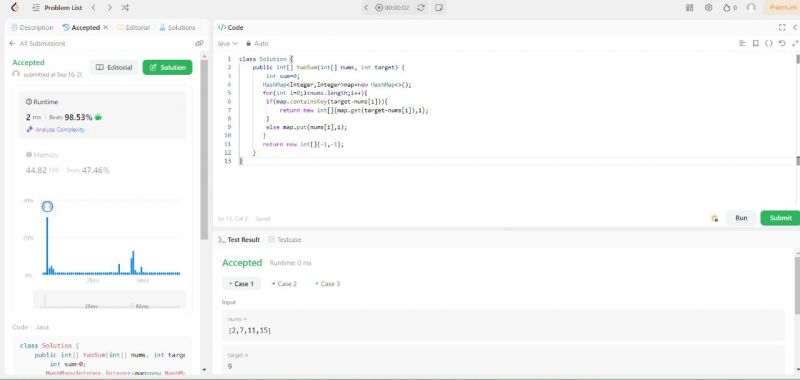Image resolution: width=800 pixels, height=380 pixels.
Task: Copy the submission link icon
Action: [199, 43]
